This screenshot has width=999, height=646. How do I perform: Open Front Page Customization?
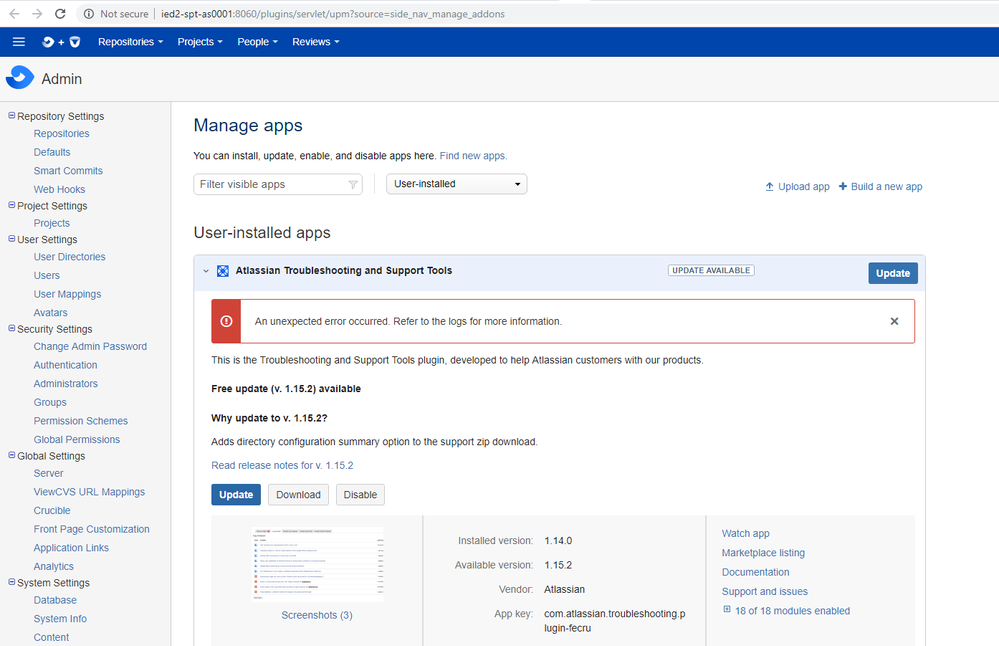91,529
